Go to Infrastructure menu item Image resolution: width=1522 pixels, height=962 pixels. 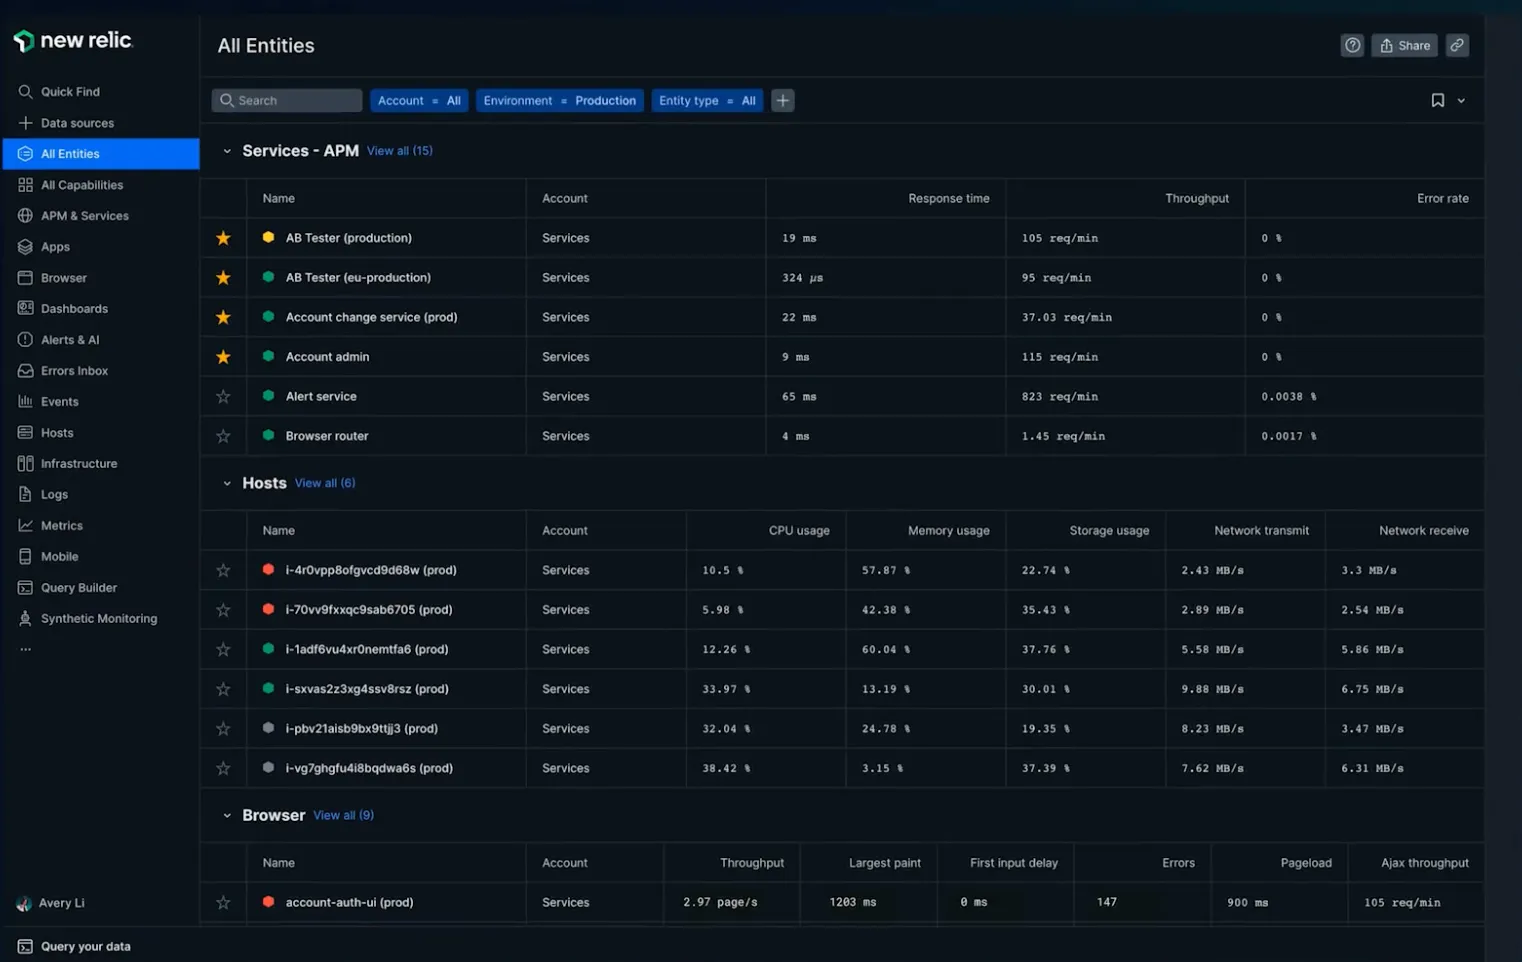tap(79, 463)
